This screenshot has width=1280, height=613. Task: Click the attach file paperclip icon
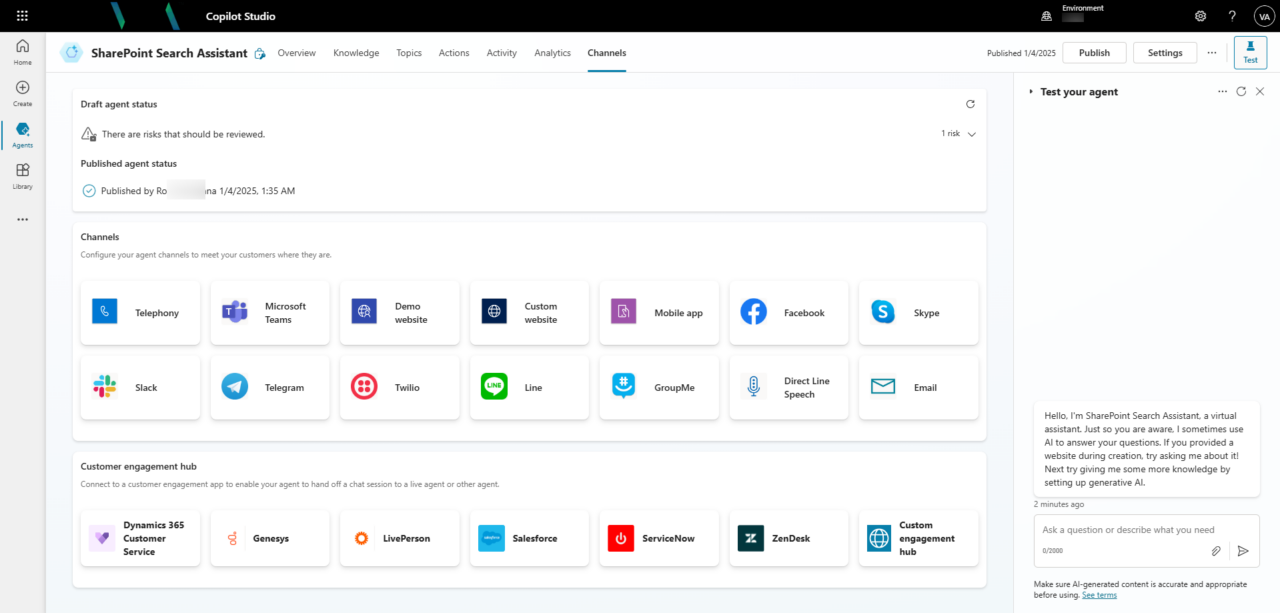pos(1216,551)
